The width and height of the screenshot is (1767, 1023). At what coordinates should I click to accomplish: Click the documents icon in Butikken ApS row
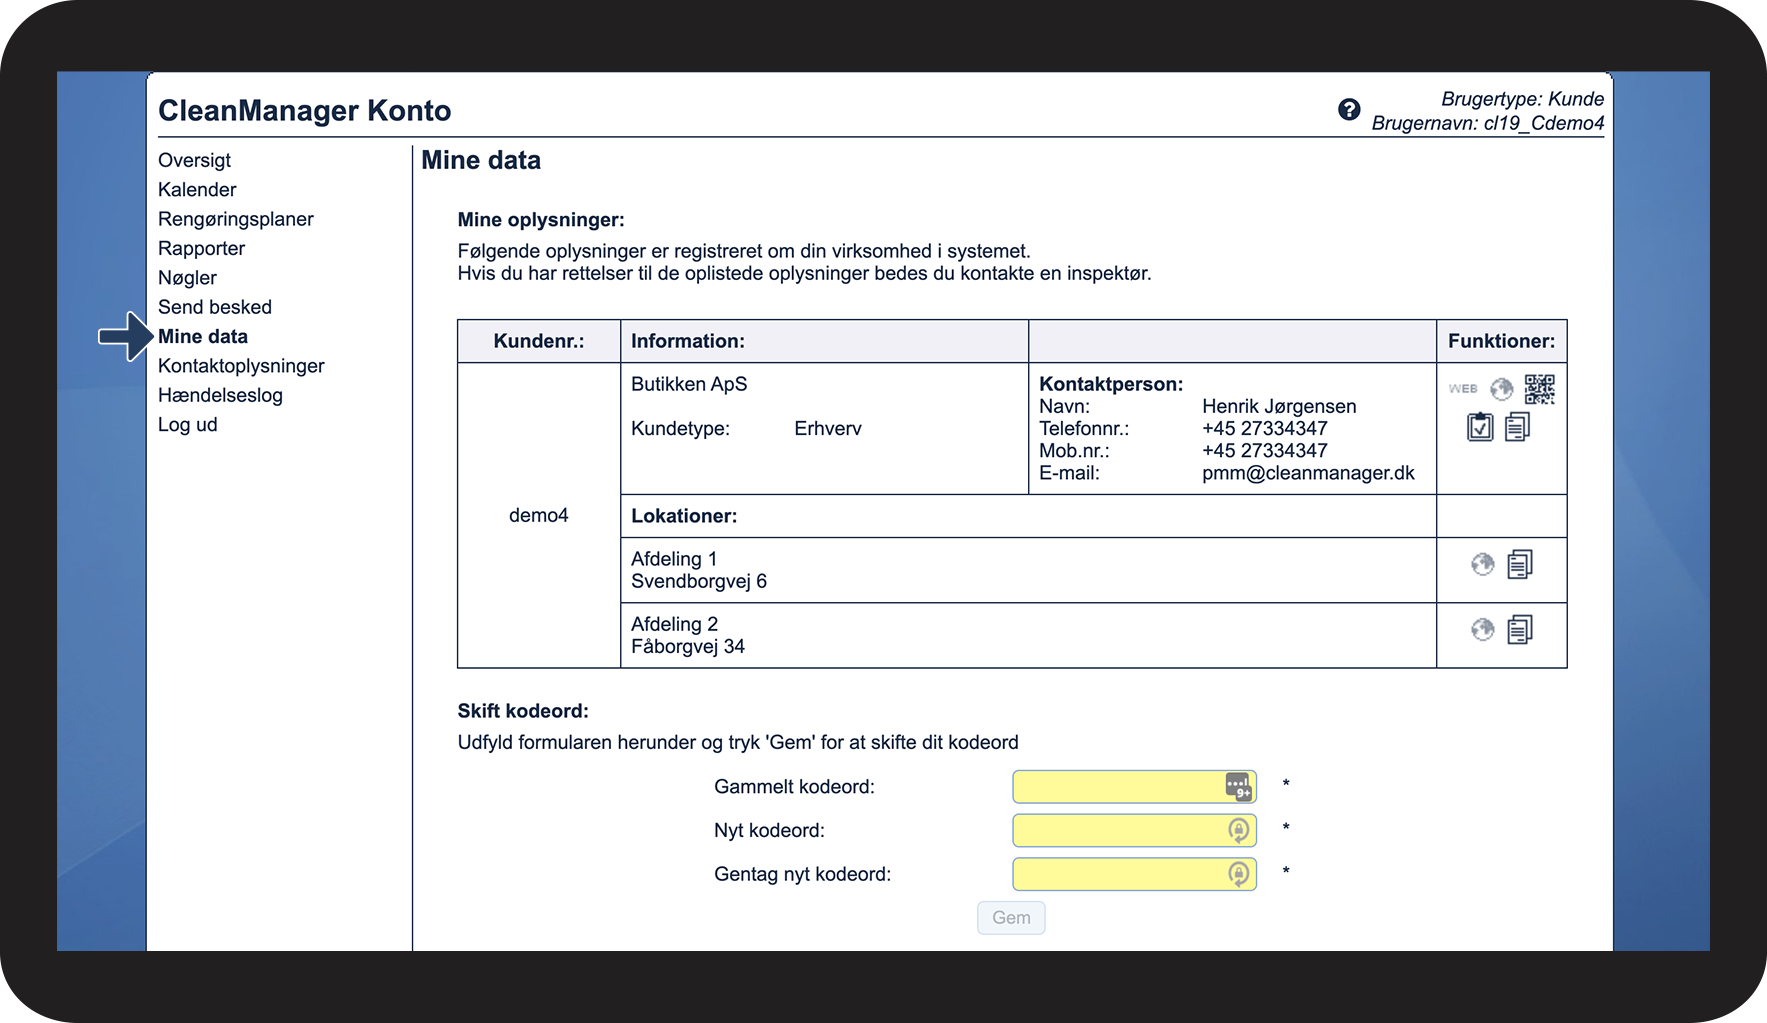pos(1517,427)
